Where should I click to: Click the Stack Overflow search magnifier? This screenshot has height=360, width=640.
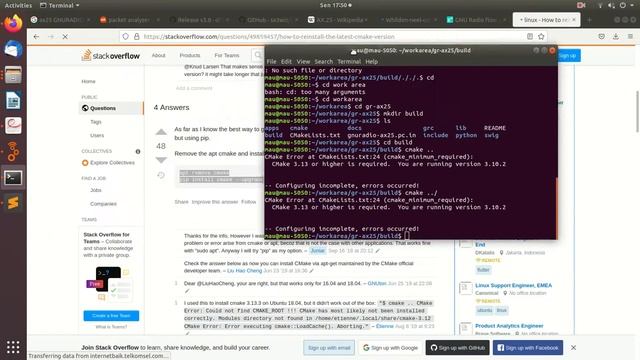(x=258, y=55)
